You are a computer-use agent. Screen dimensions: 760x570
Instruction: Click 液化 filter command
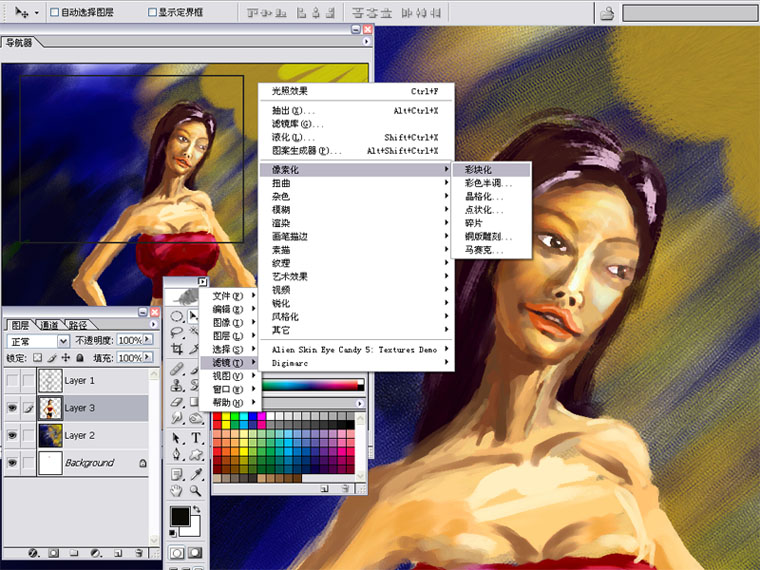click(x=356, y=138)
